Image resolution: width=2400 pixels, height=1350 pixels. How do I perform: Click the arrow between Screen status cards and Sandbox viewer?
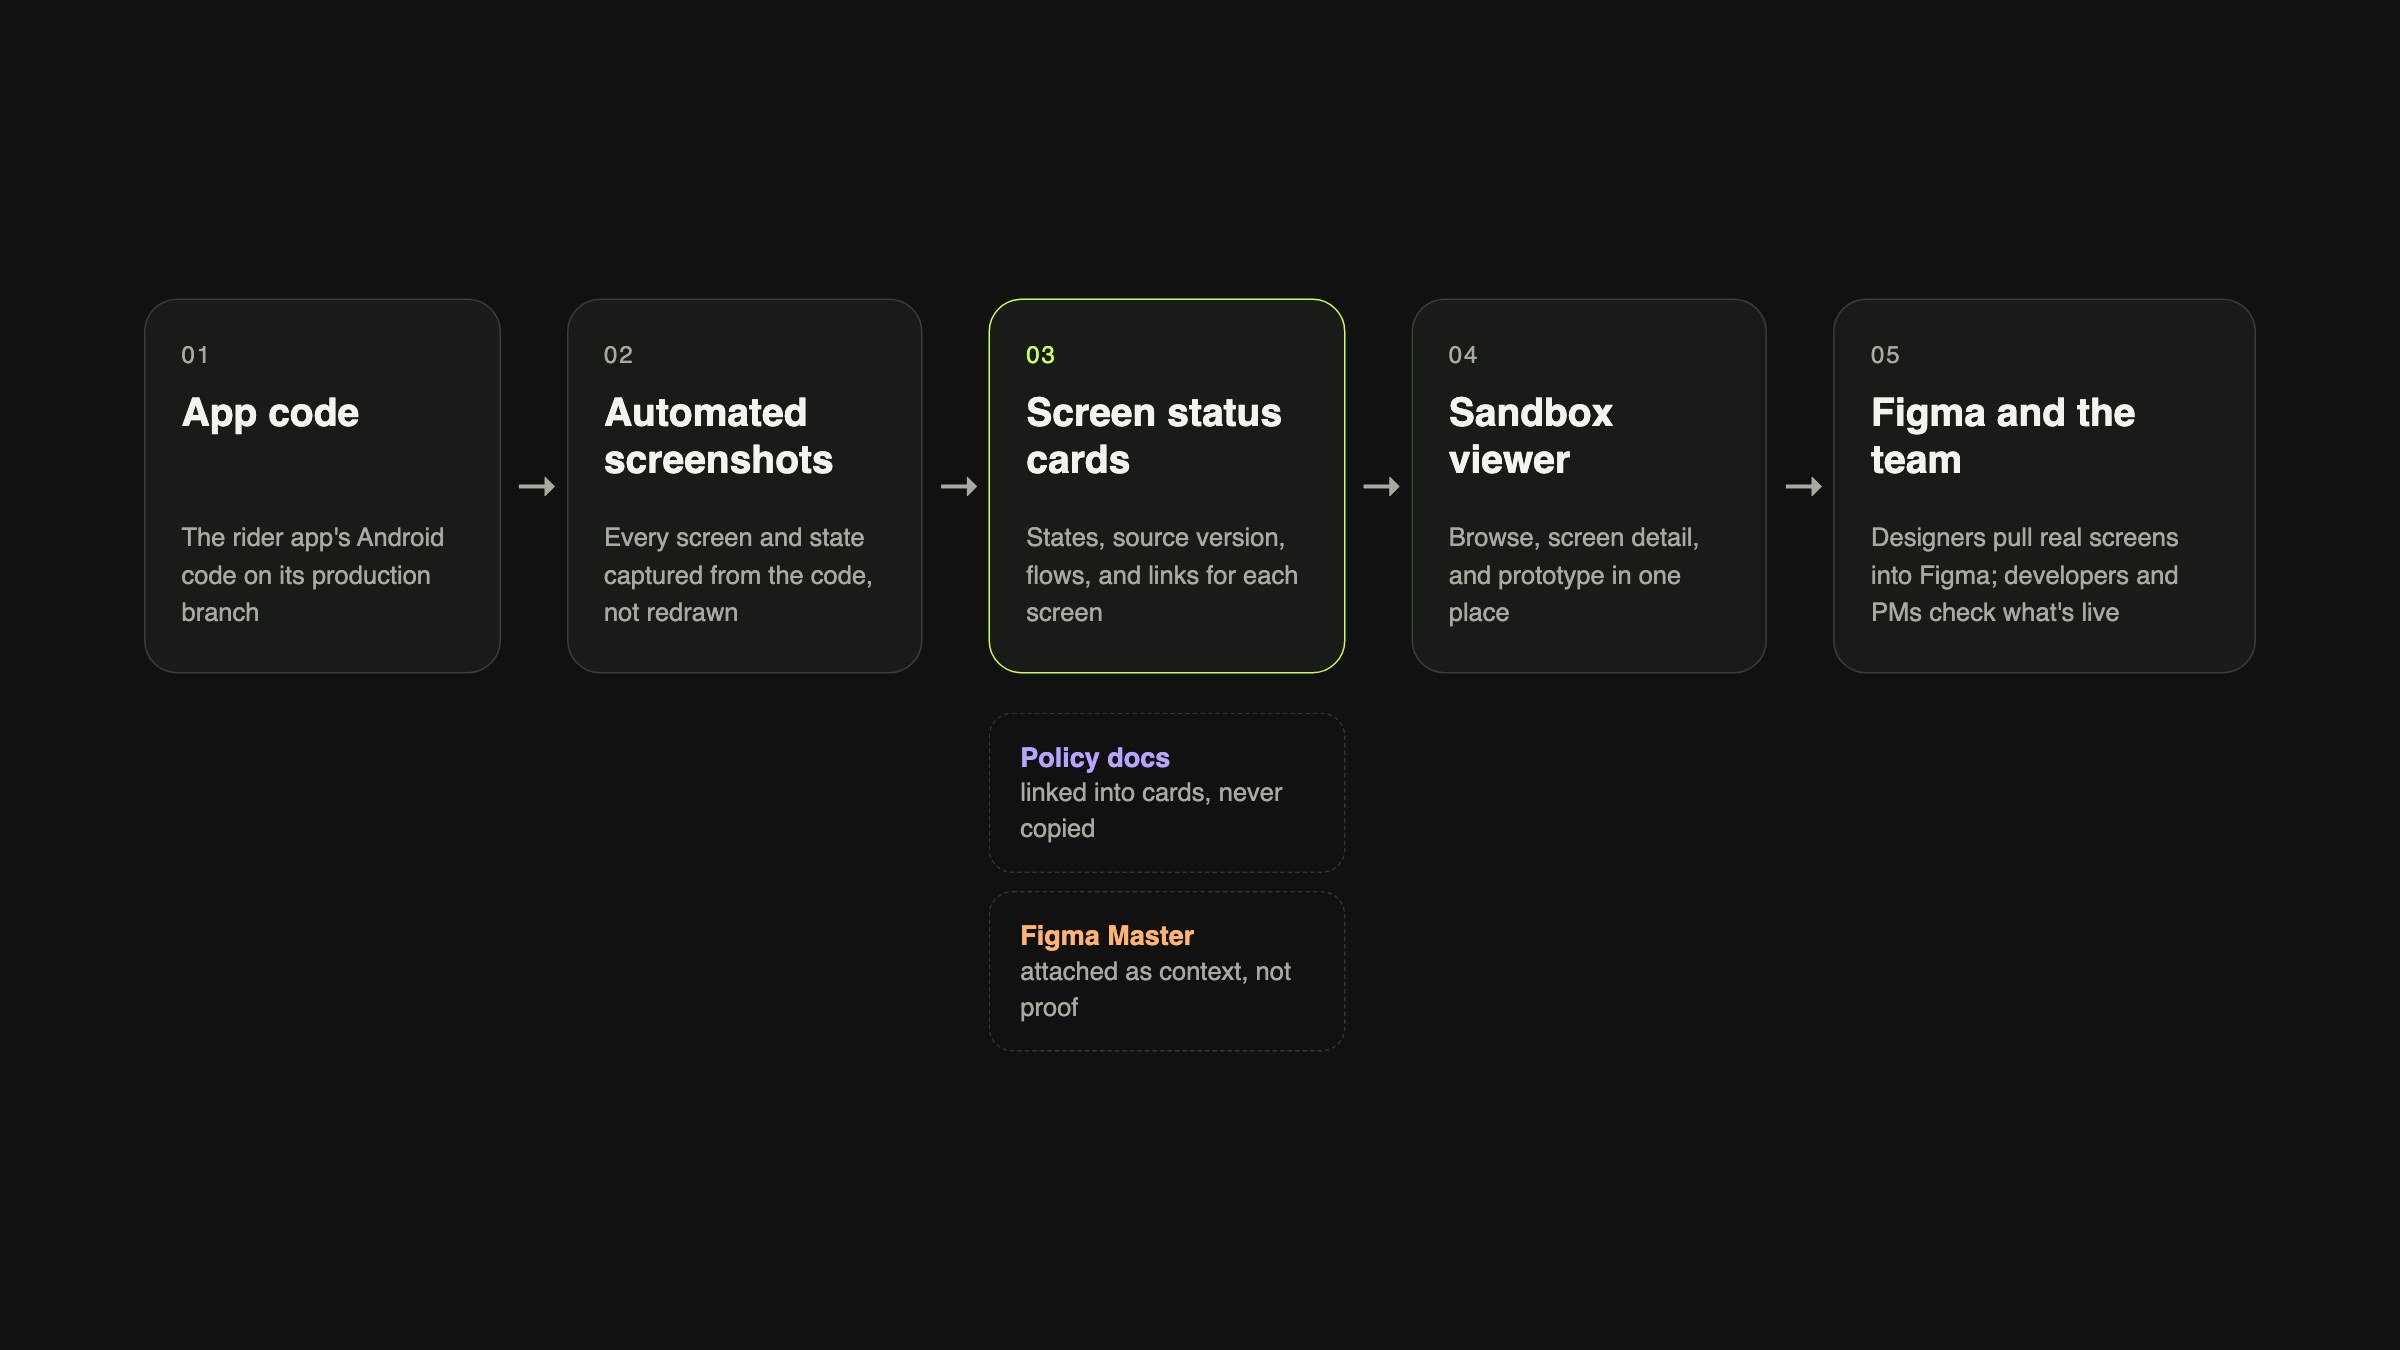pyautogui.click(x=1381, y=487)
